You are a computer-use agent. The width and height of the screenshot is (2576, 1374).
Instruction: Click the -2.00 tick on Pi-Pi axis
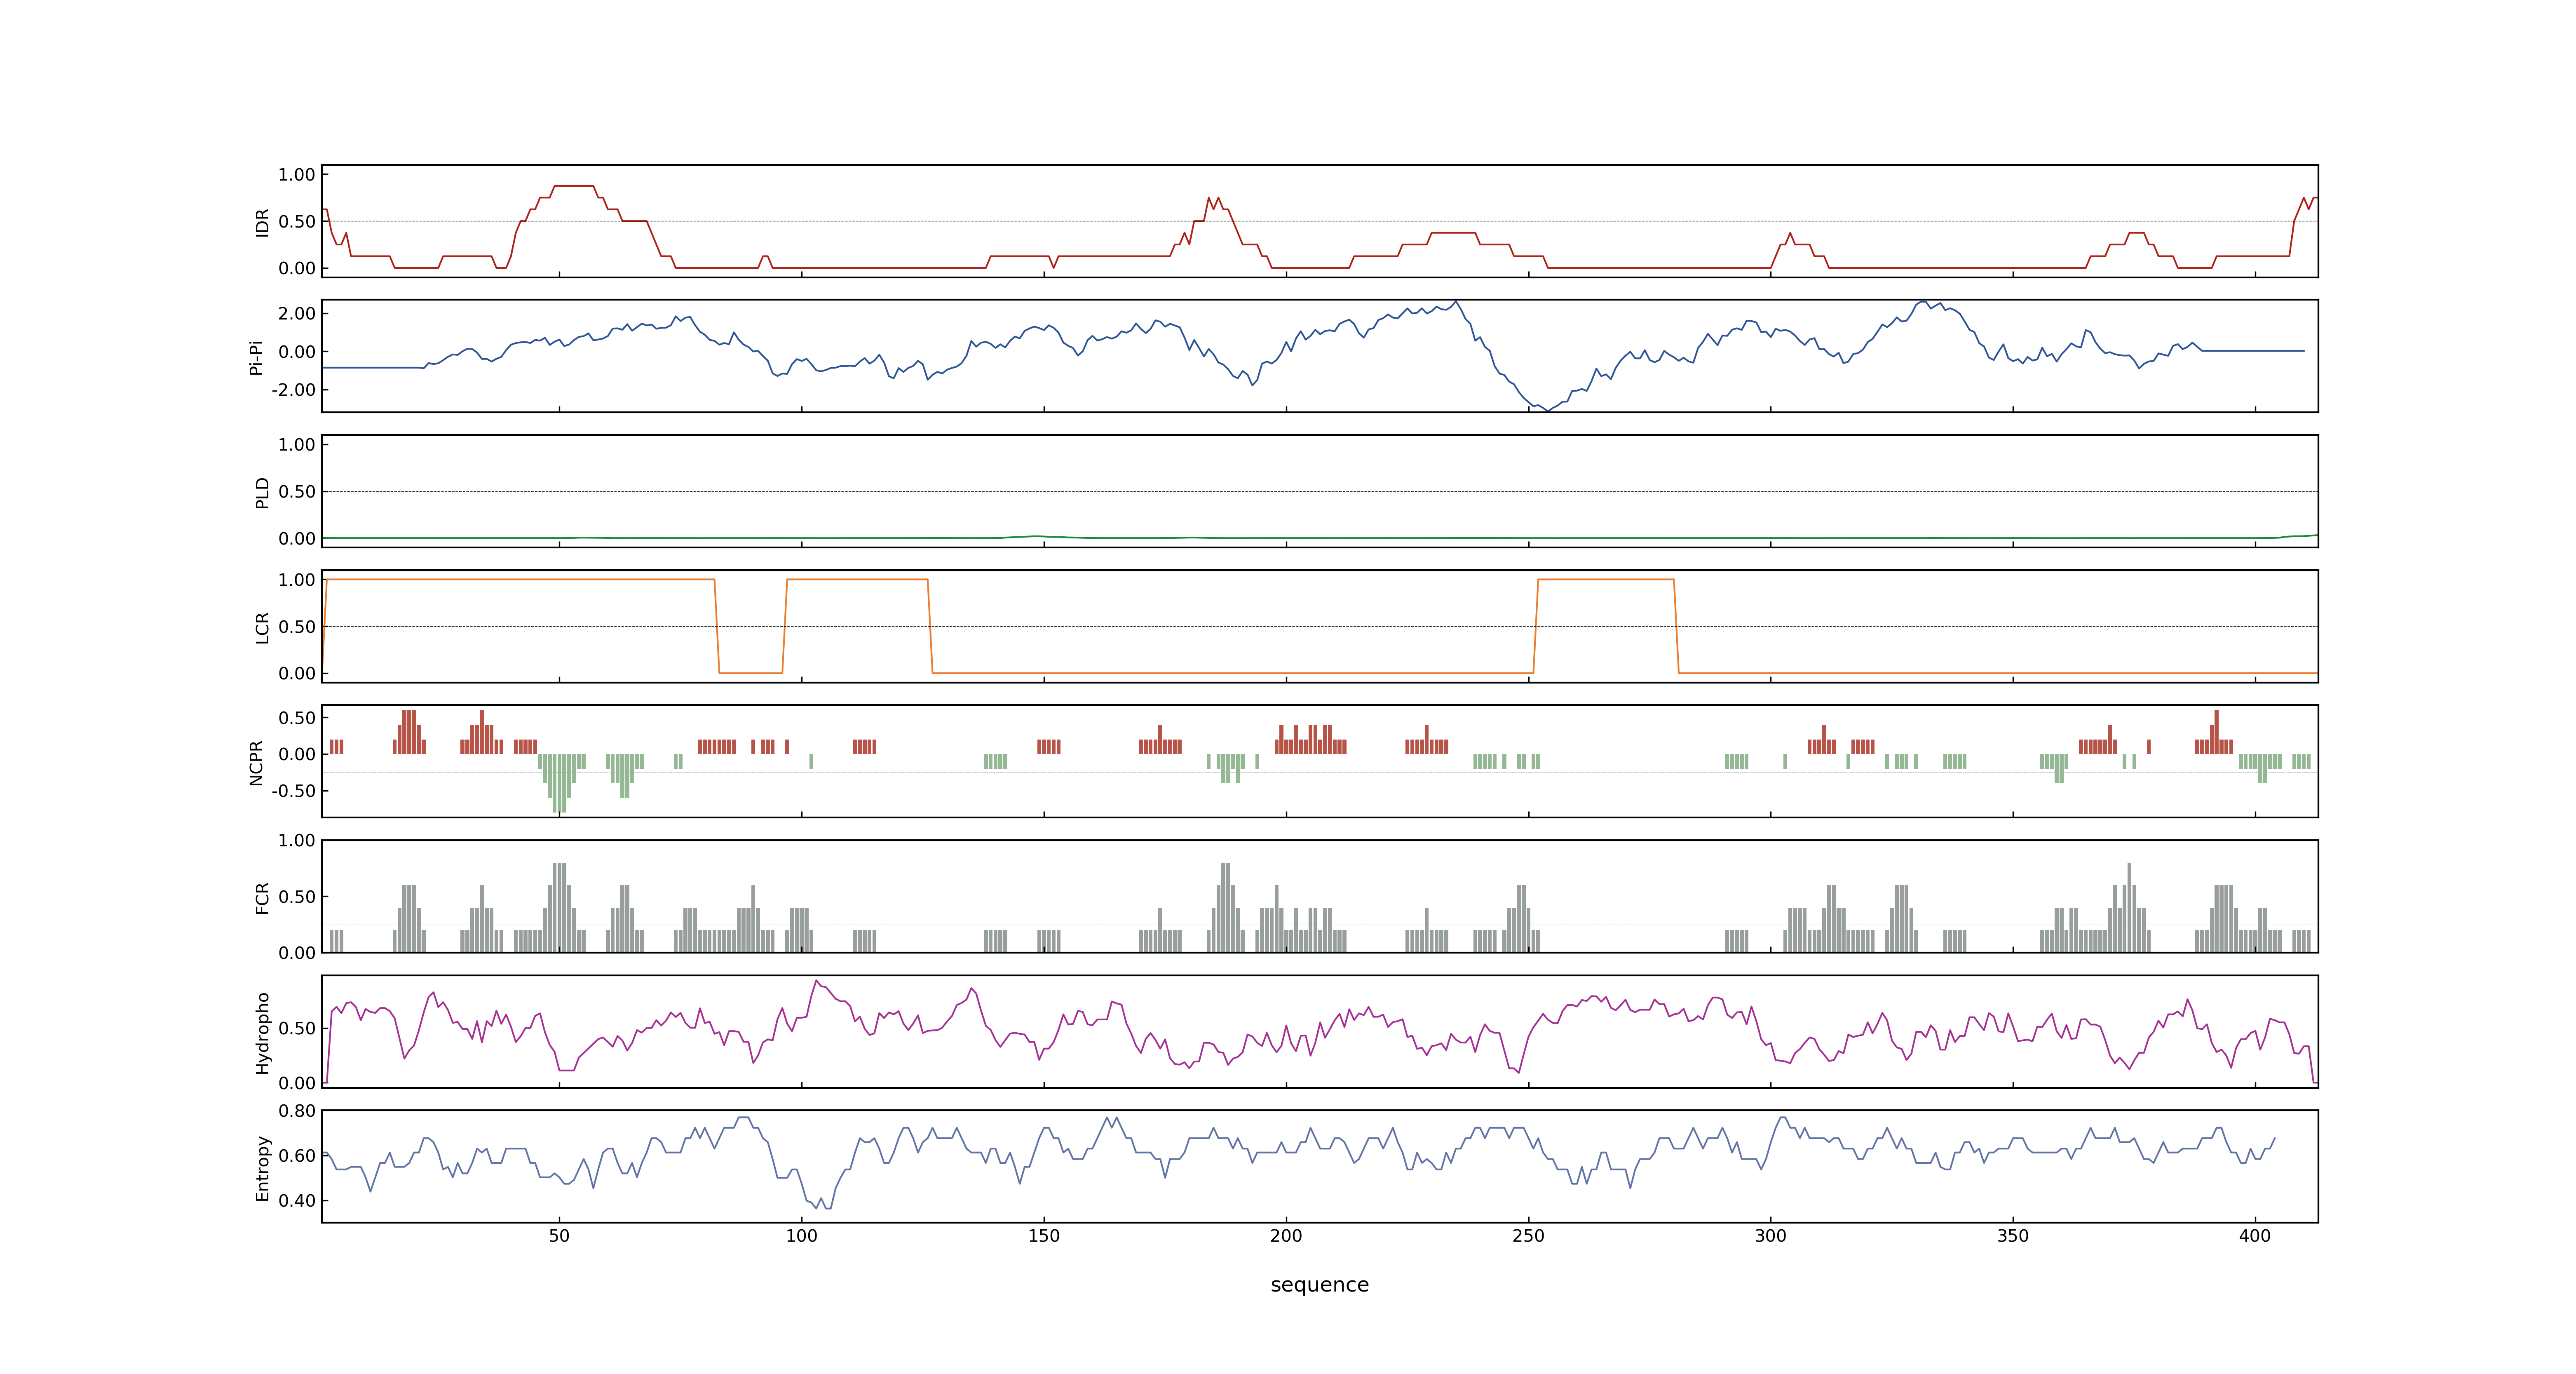point(293,389)
